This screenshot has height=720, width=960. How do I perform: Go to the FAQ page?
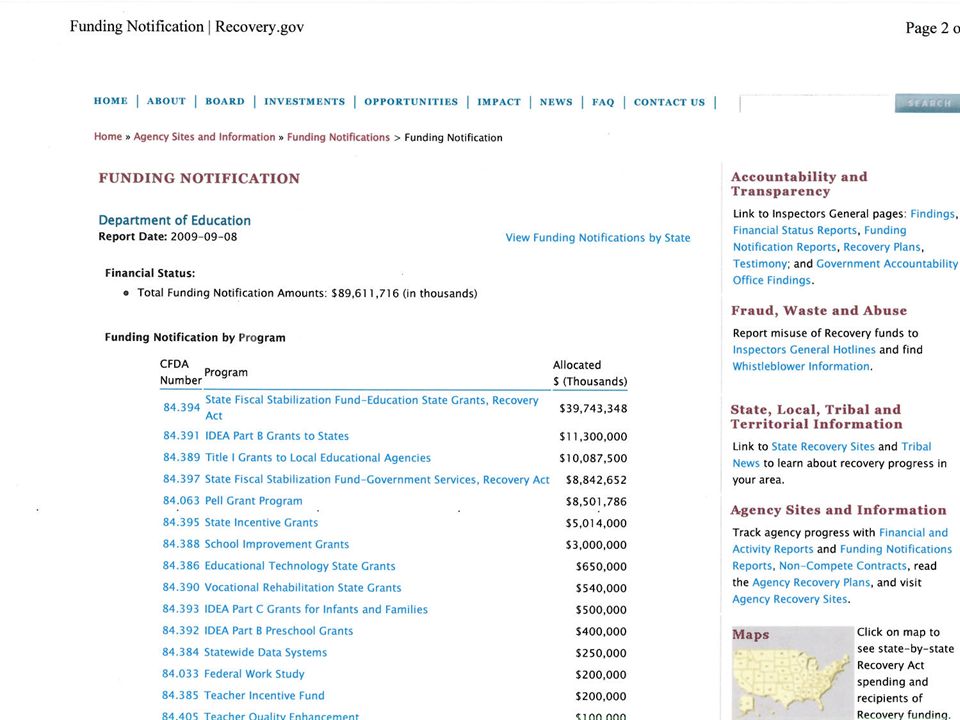pyautogui.click(x=603, y=102)
